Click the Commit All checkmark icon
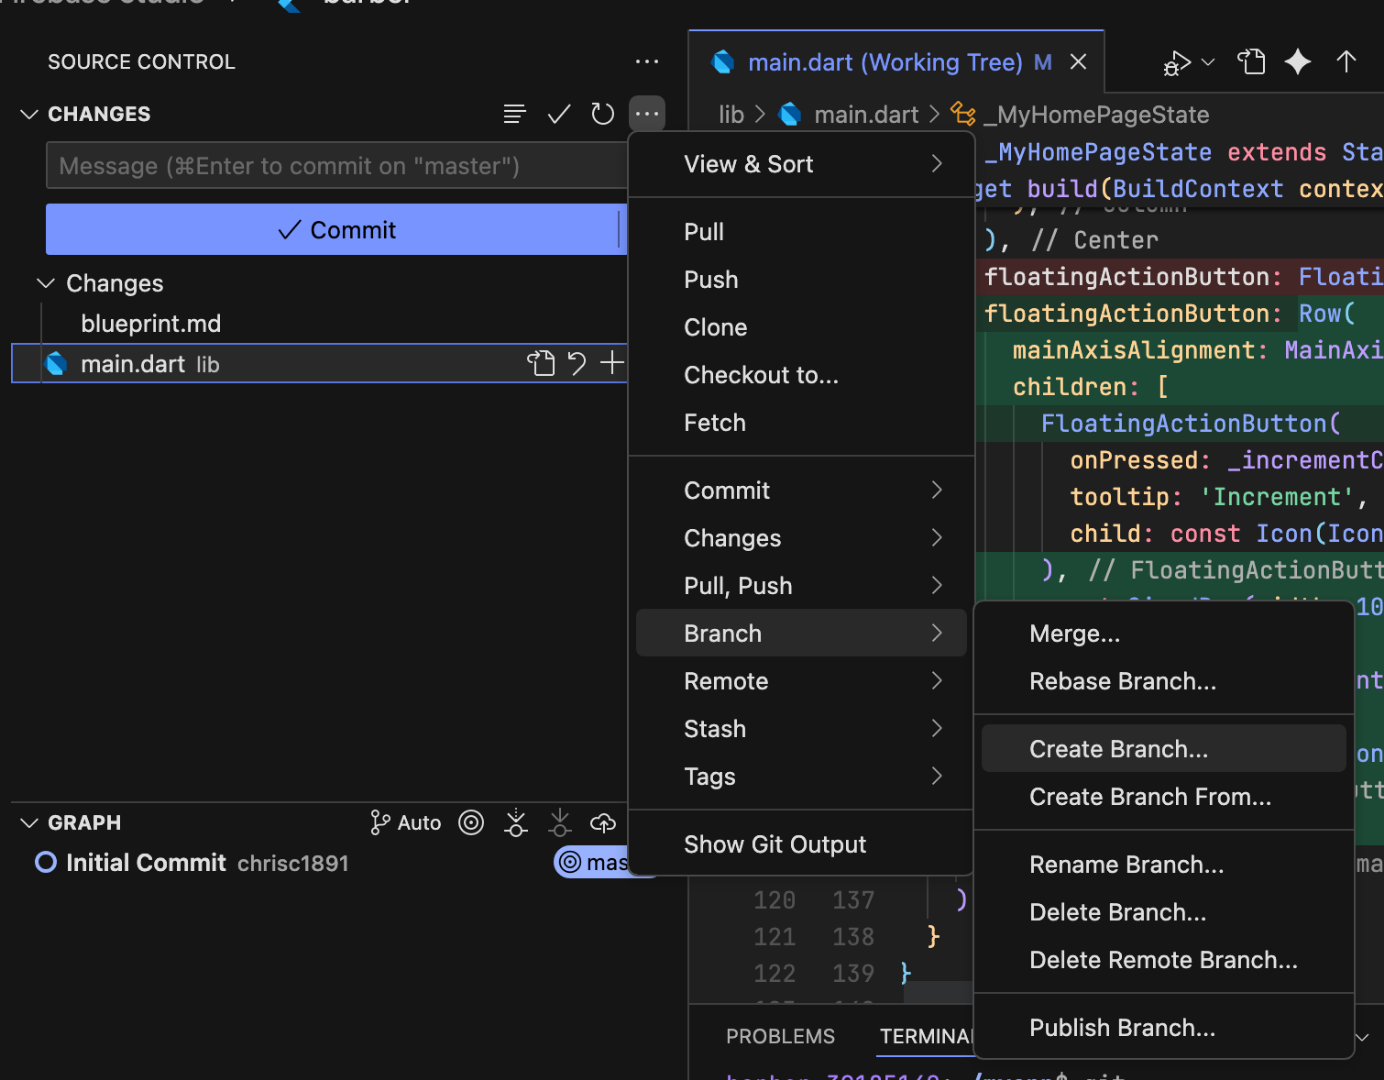The height and width of the screenshot is (1080, 1384). [559, 114]
